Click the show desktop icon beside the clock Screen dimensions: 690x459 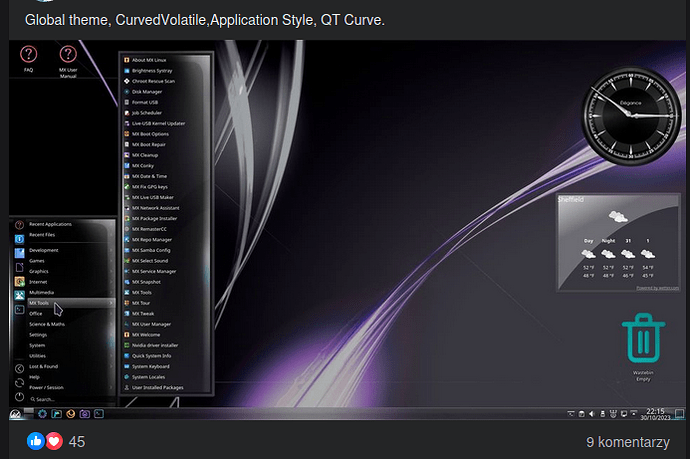pos(679,414)
